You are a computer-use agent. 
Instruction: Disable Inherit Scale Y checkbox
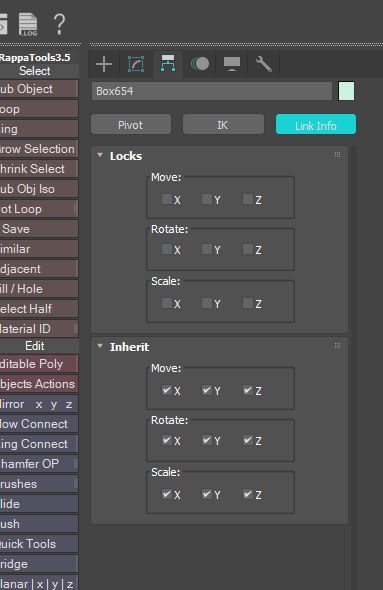(x=207, y=494)
